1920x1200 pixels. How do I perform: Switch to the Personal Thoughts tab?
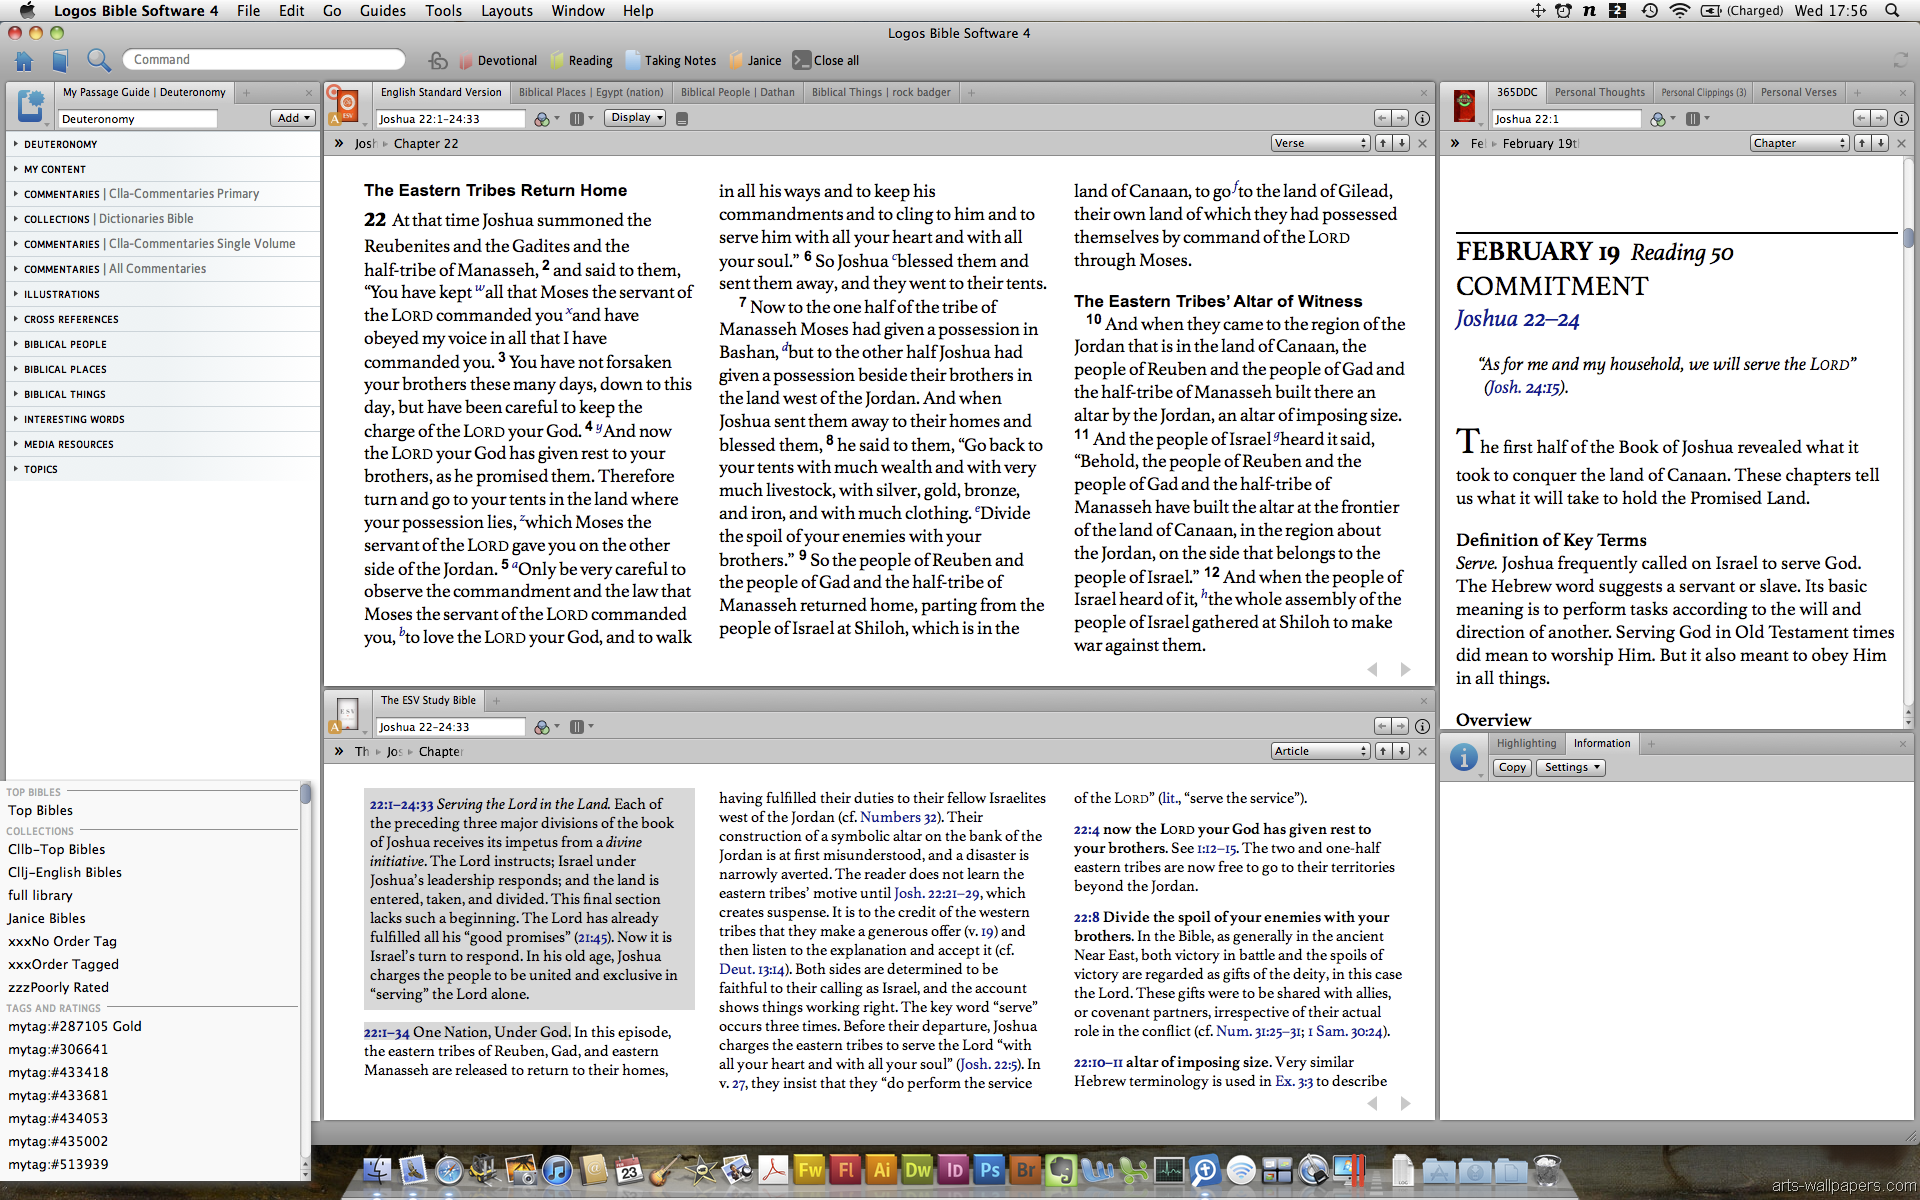tap(1599, 92)
